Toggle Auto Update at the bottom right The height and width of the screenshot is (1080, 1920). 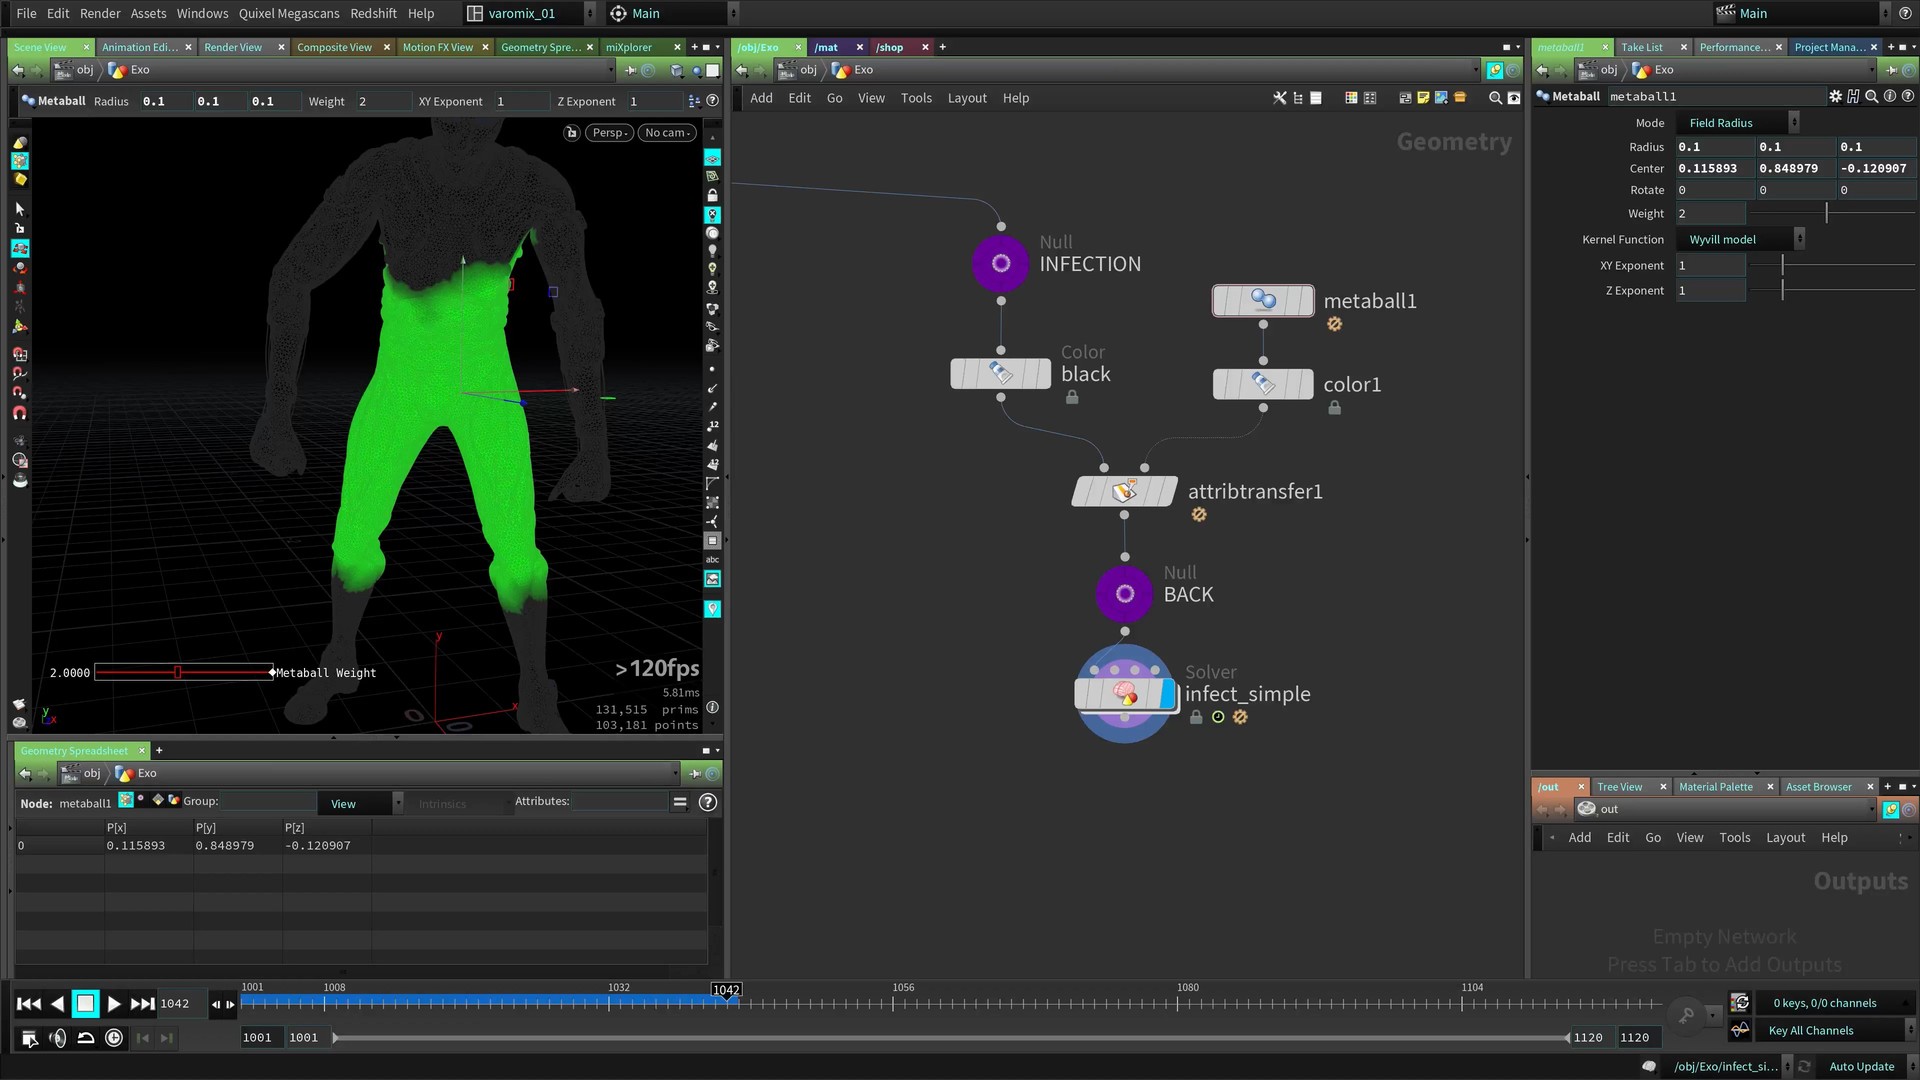(x=1860, y=1066)
